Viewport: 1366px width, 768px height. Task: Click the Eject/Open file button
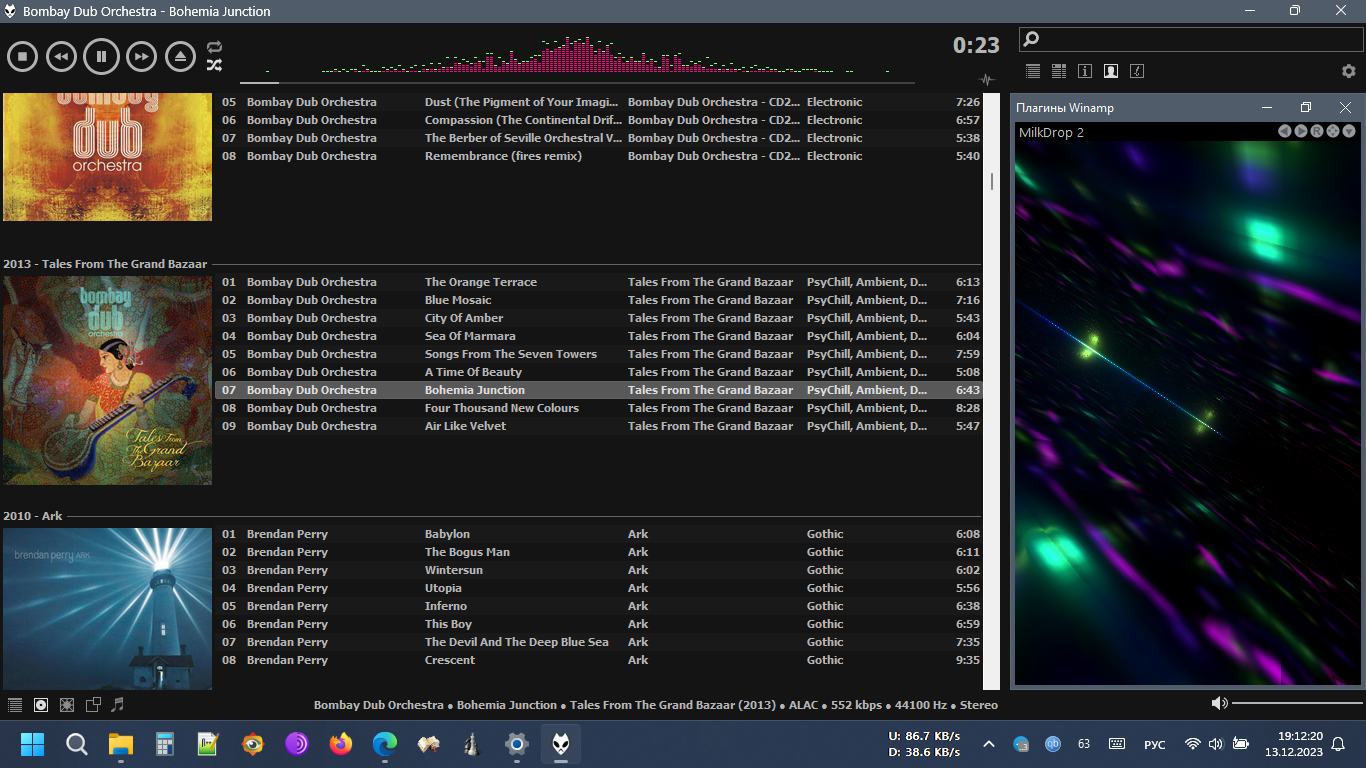(x=181, y=57)
